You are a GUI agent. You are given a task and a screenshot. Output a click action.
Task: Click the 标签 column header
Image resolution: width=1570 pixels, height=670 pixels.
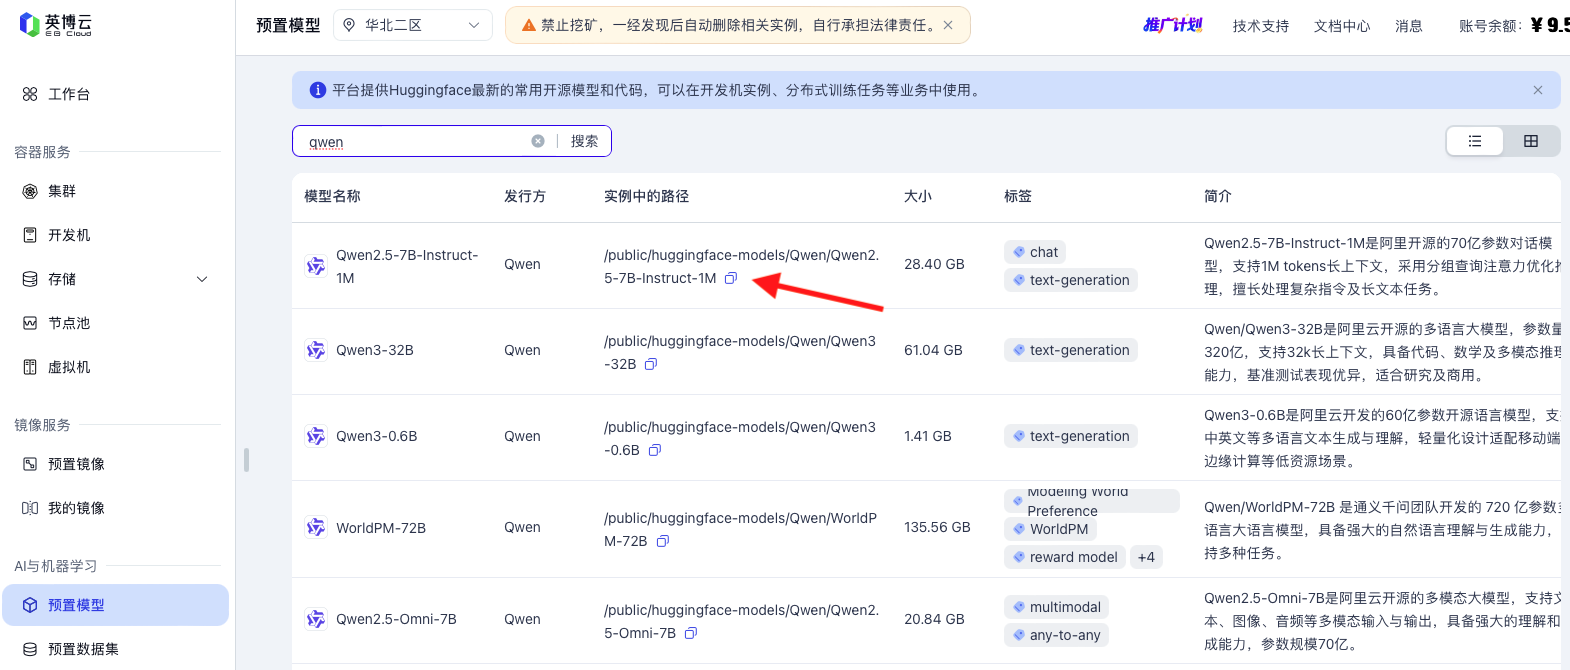1018,196
